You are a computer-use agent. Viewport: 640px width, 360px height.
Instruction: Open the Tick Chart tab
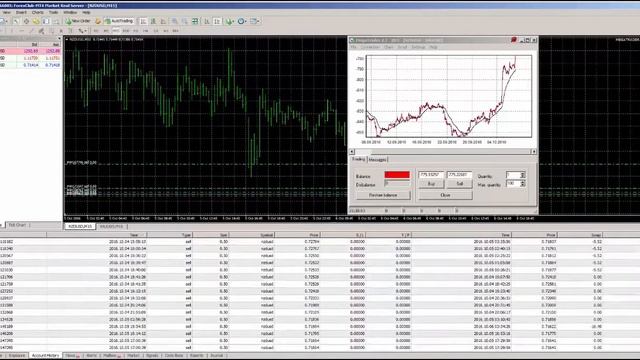(x=17, y=225)
